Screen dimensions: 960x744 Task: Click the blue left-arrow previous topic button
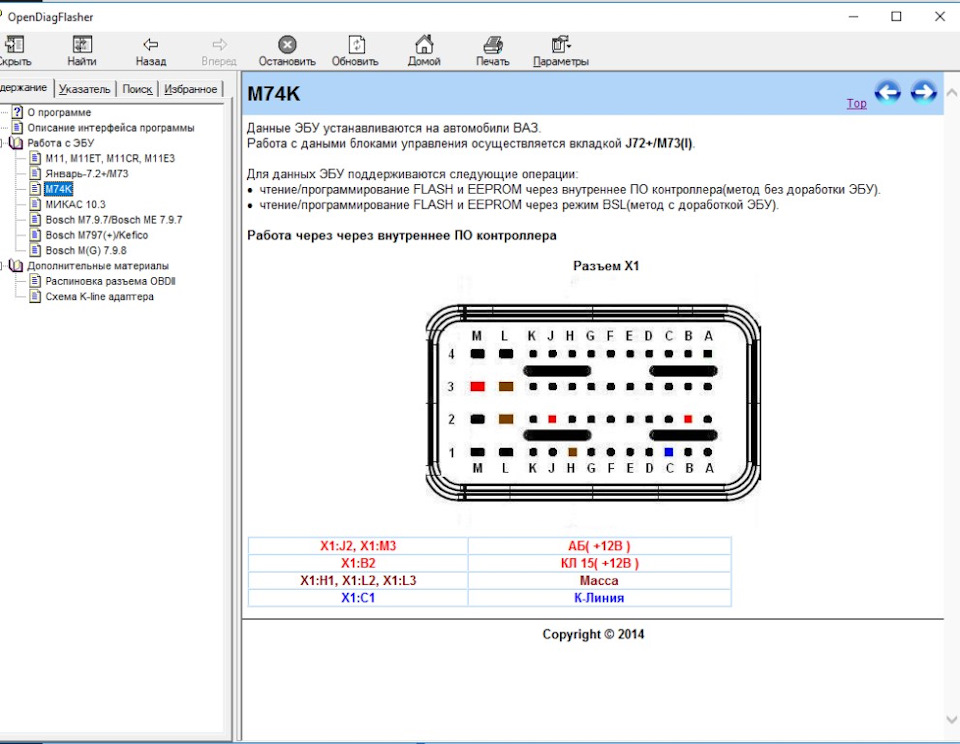click(x=888, y=93)
